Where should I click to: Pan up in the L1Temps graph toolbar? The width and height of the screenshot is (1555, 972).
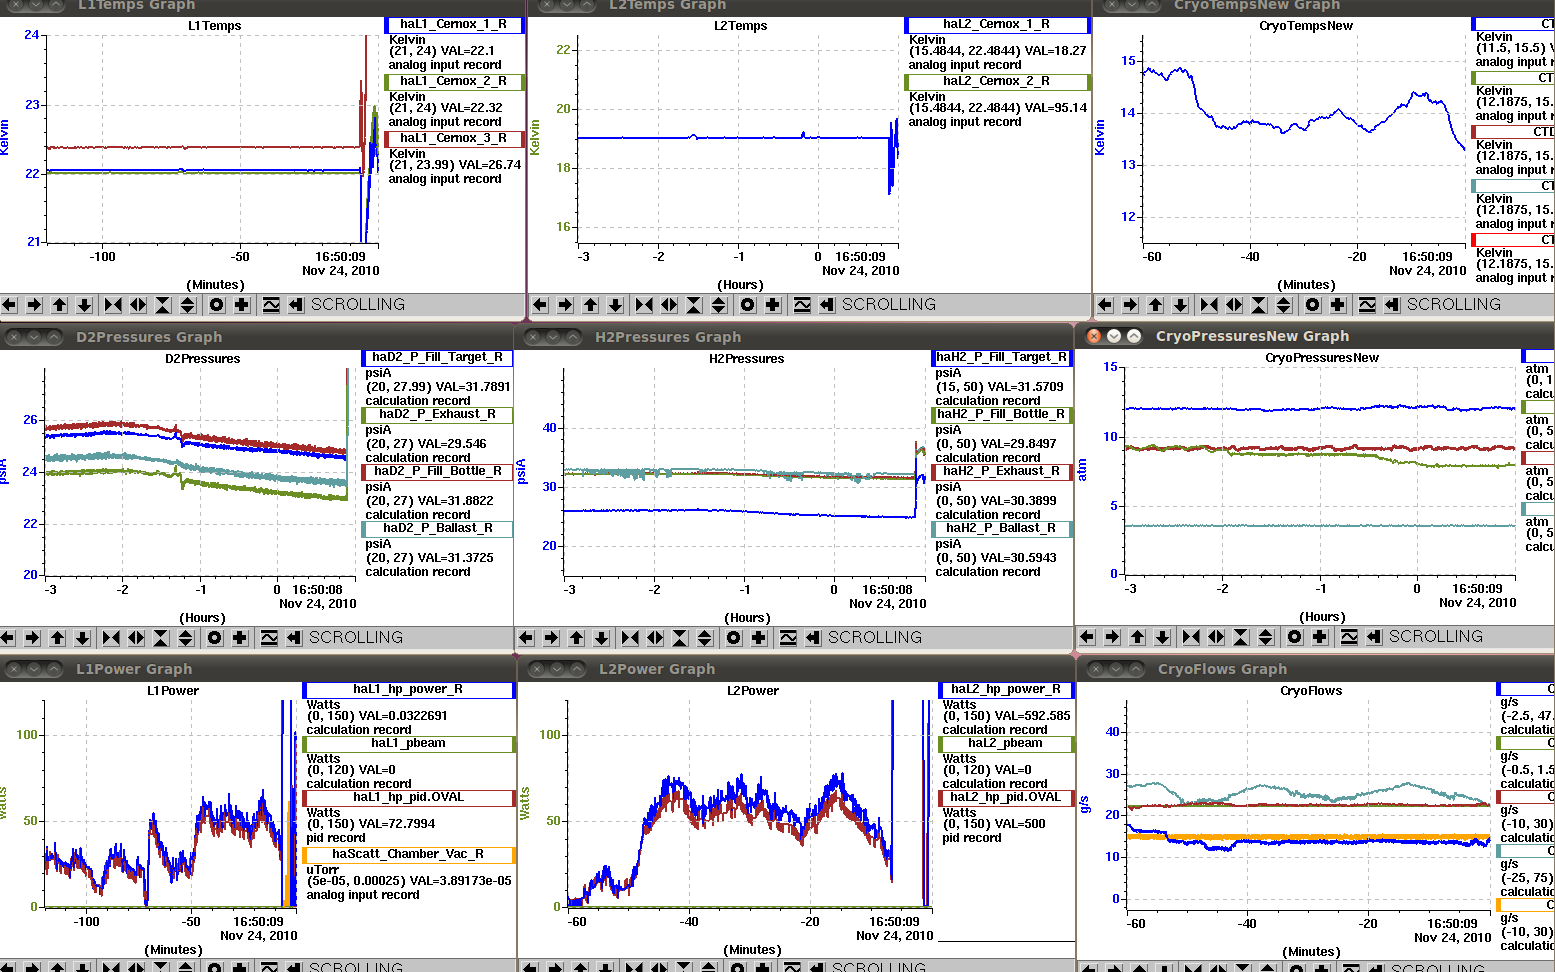pos(60,305)
